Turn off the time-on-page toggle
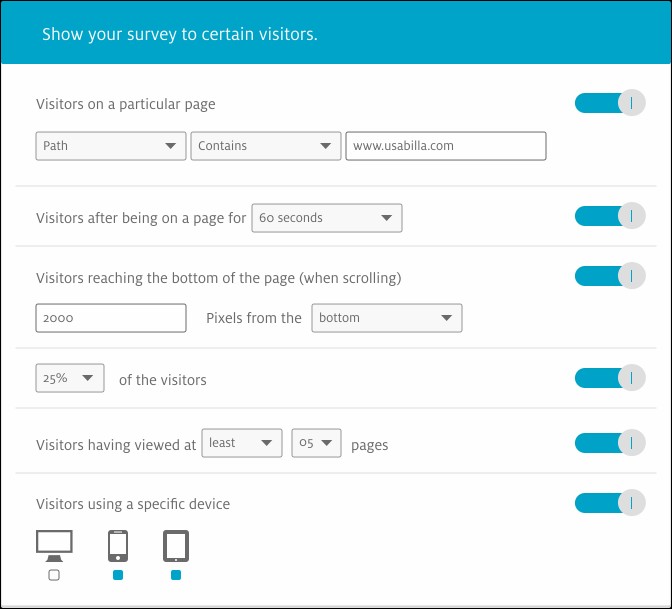 click(609, 216)
